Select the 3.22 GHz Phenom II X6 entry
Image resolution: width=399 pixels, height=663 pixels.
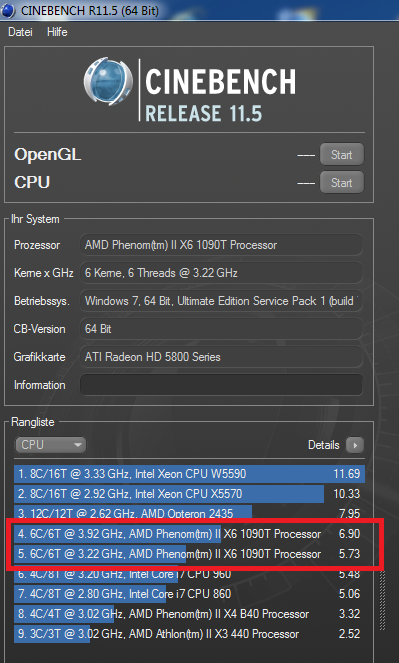[189, 554]
